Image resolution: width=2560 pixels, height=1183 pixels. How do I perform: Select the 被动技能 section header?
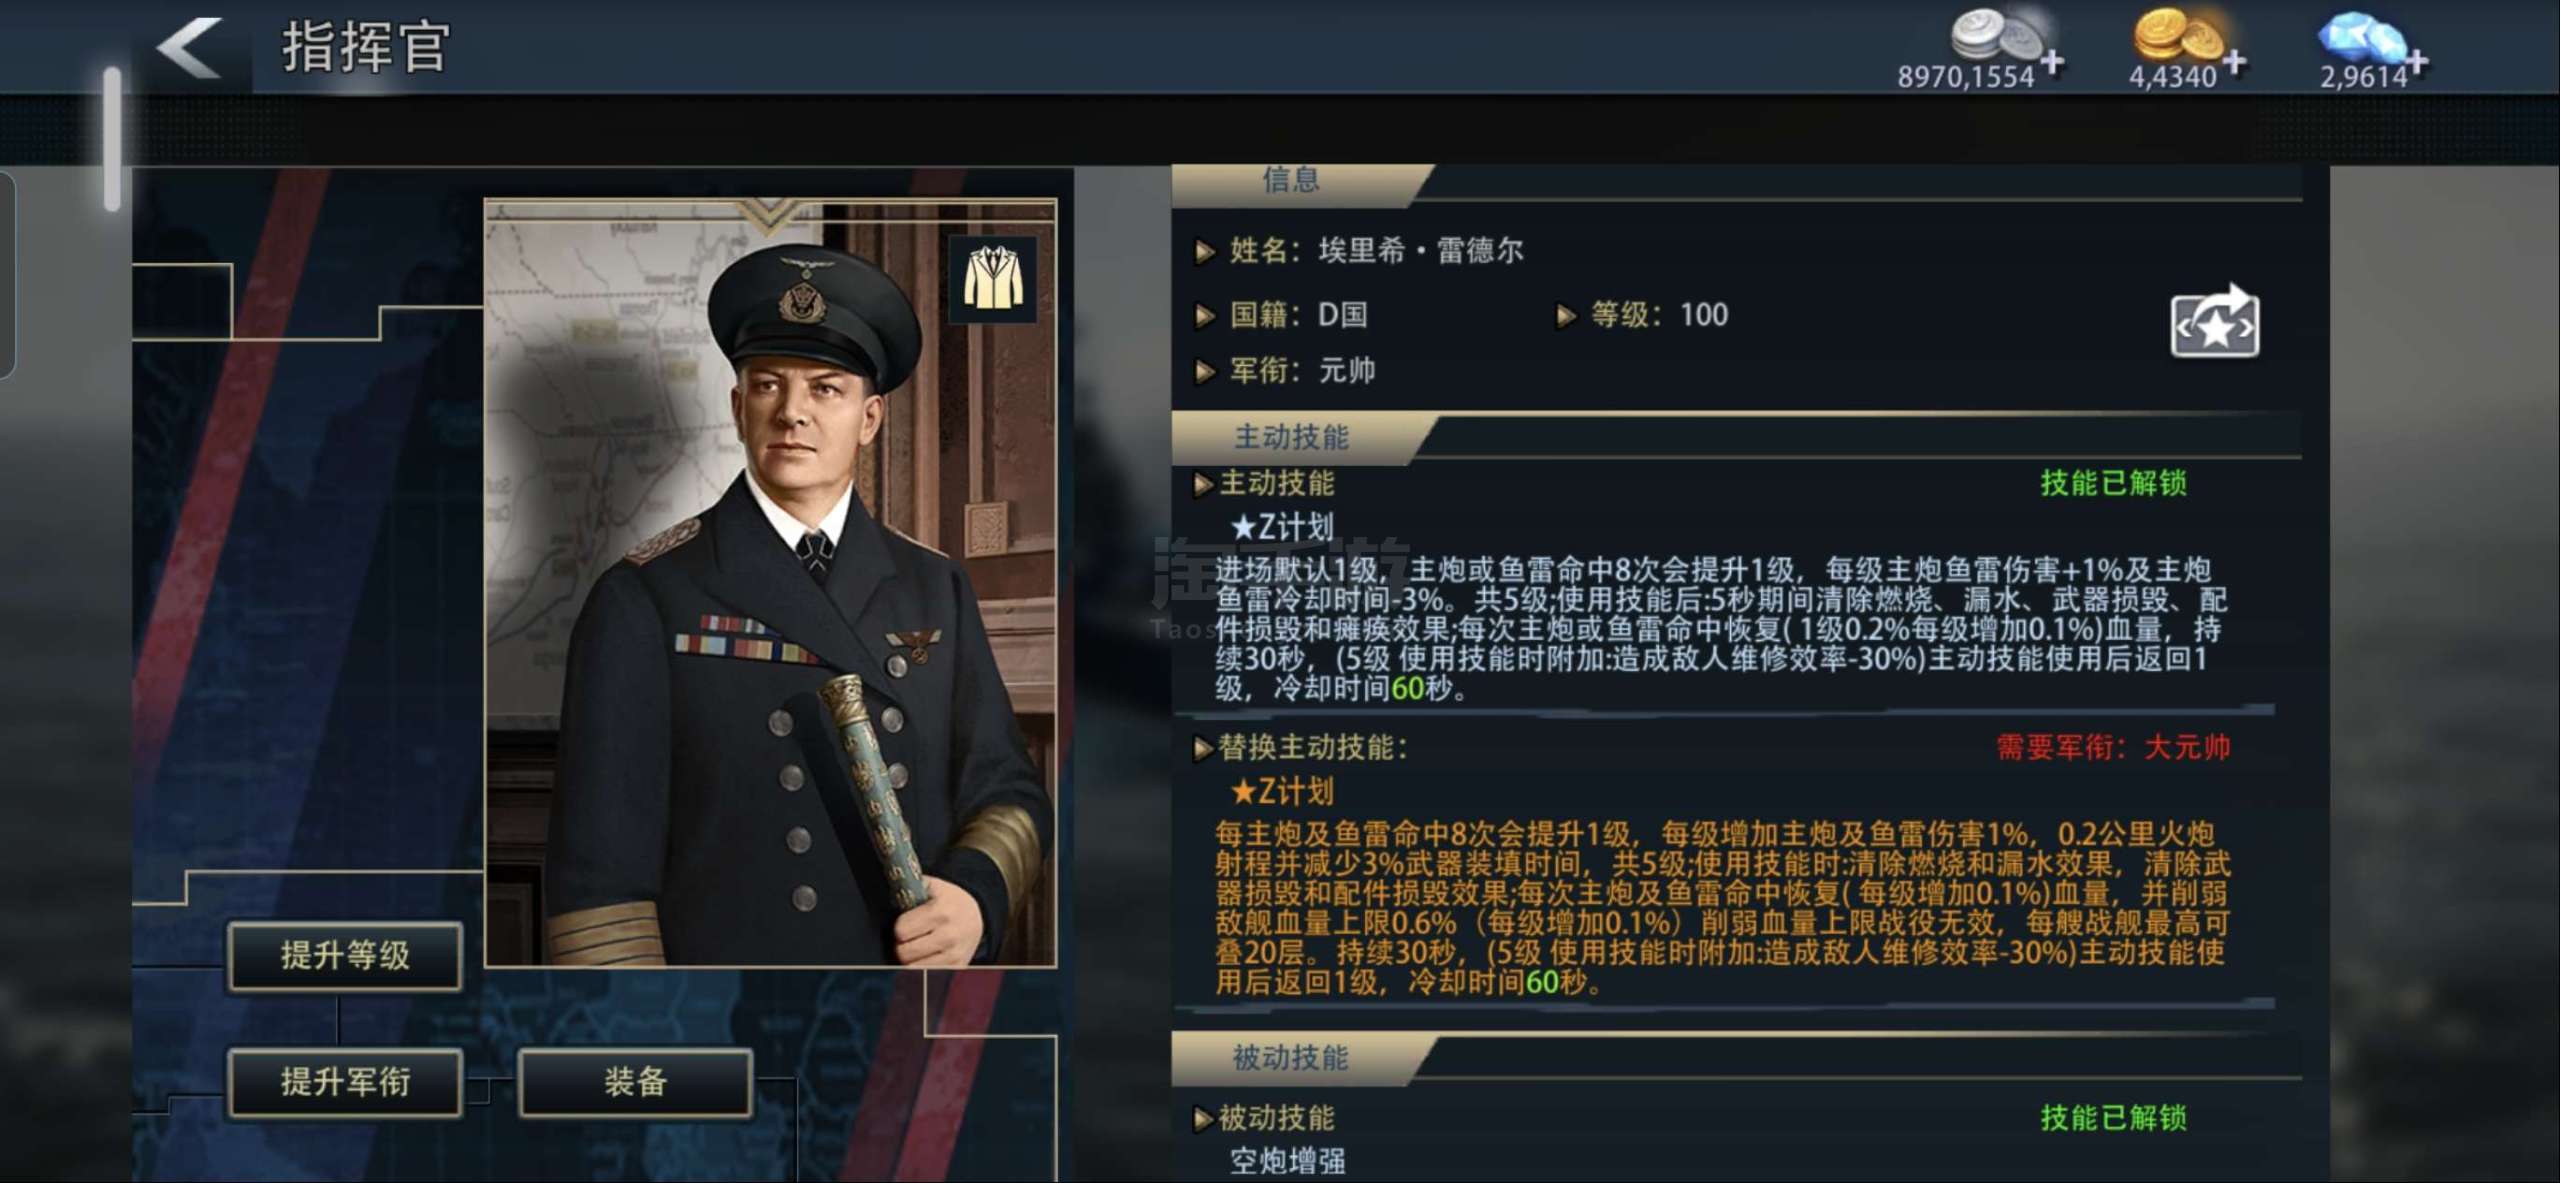(x=1291, y=1057)
